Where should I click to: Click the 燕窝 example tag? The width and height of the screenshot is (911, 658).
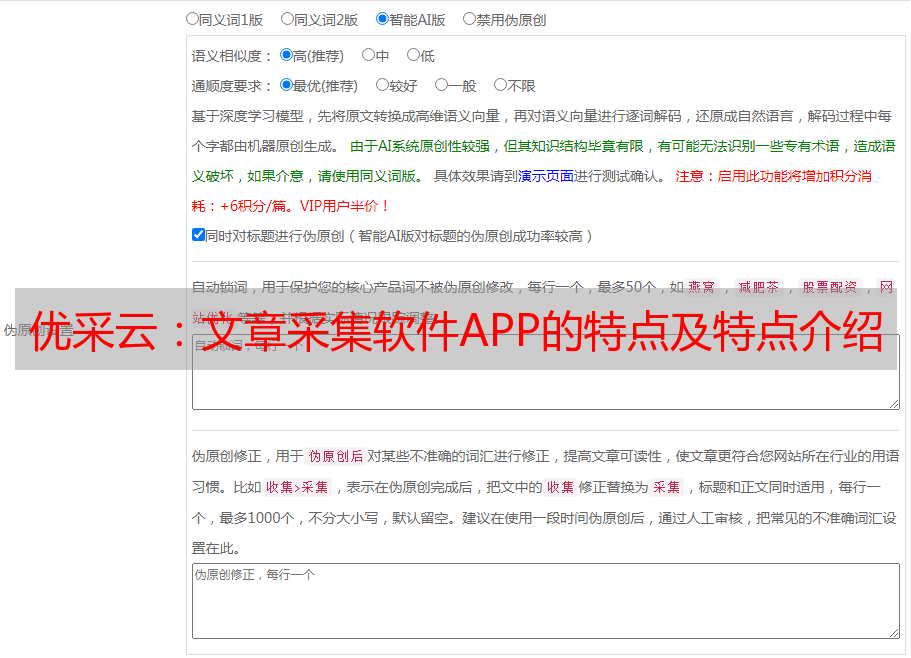click(x=702, y=287)
